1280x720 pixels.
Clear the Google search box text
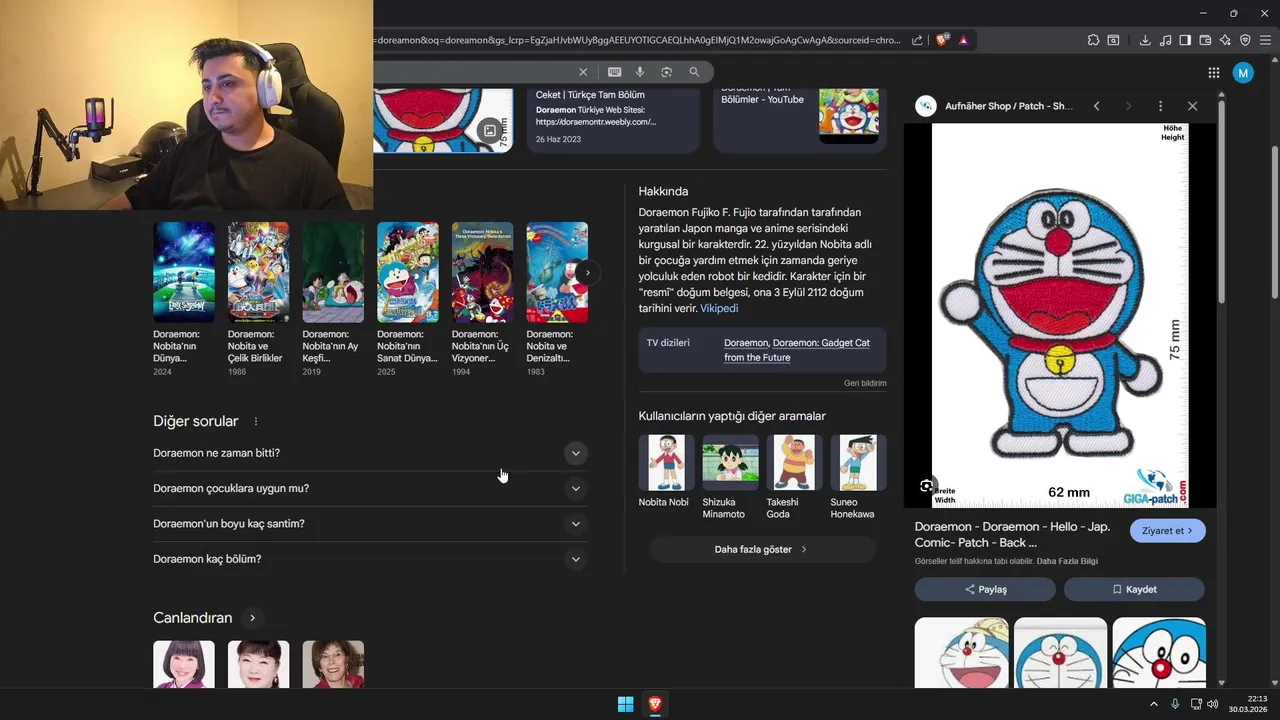[x=583, y=72]
